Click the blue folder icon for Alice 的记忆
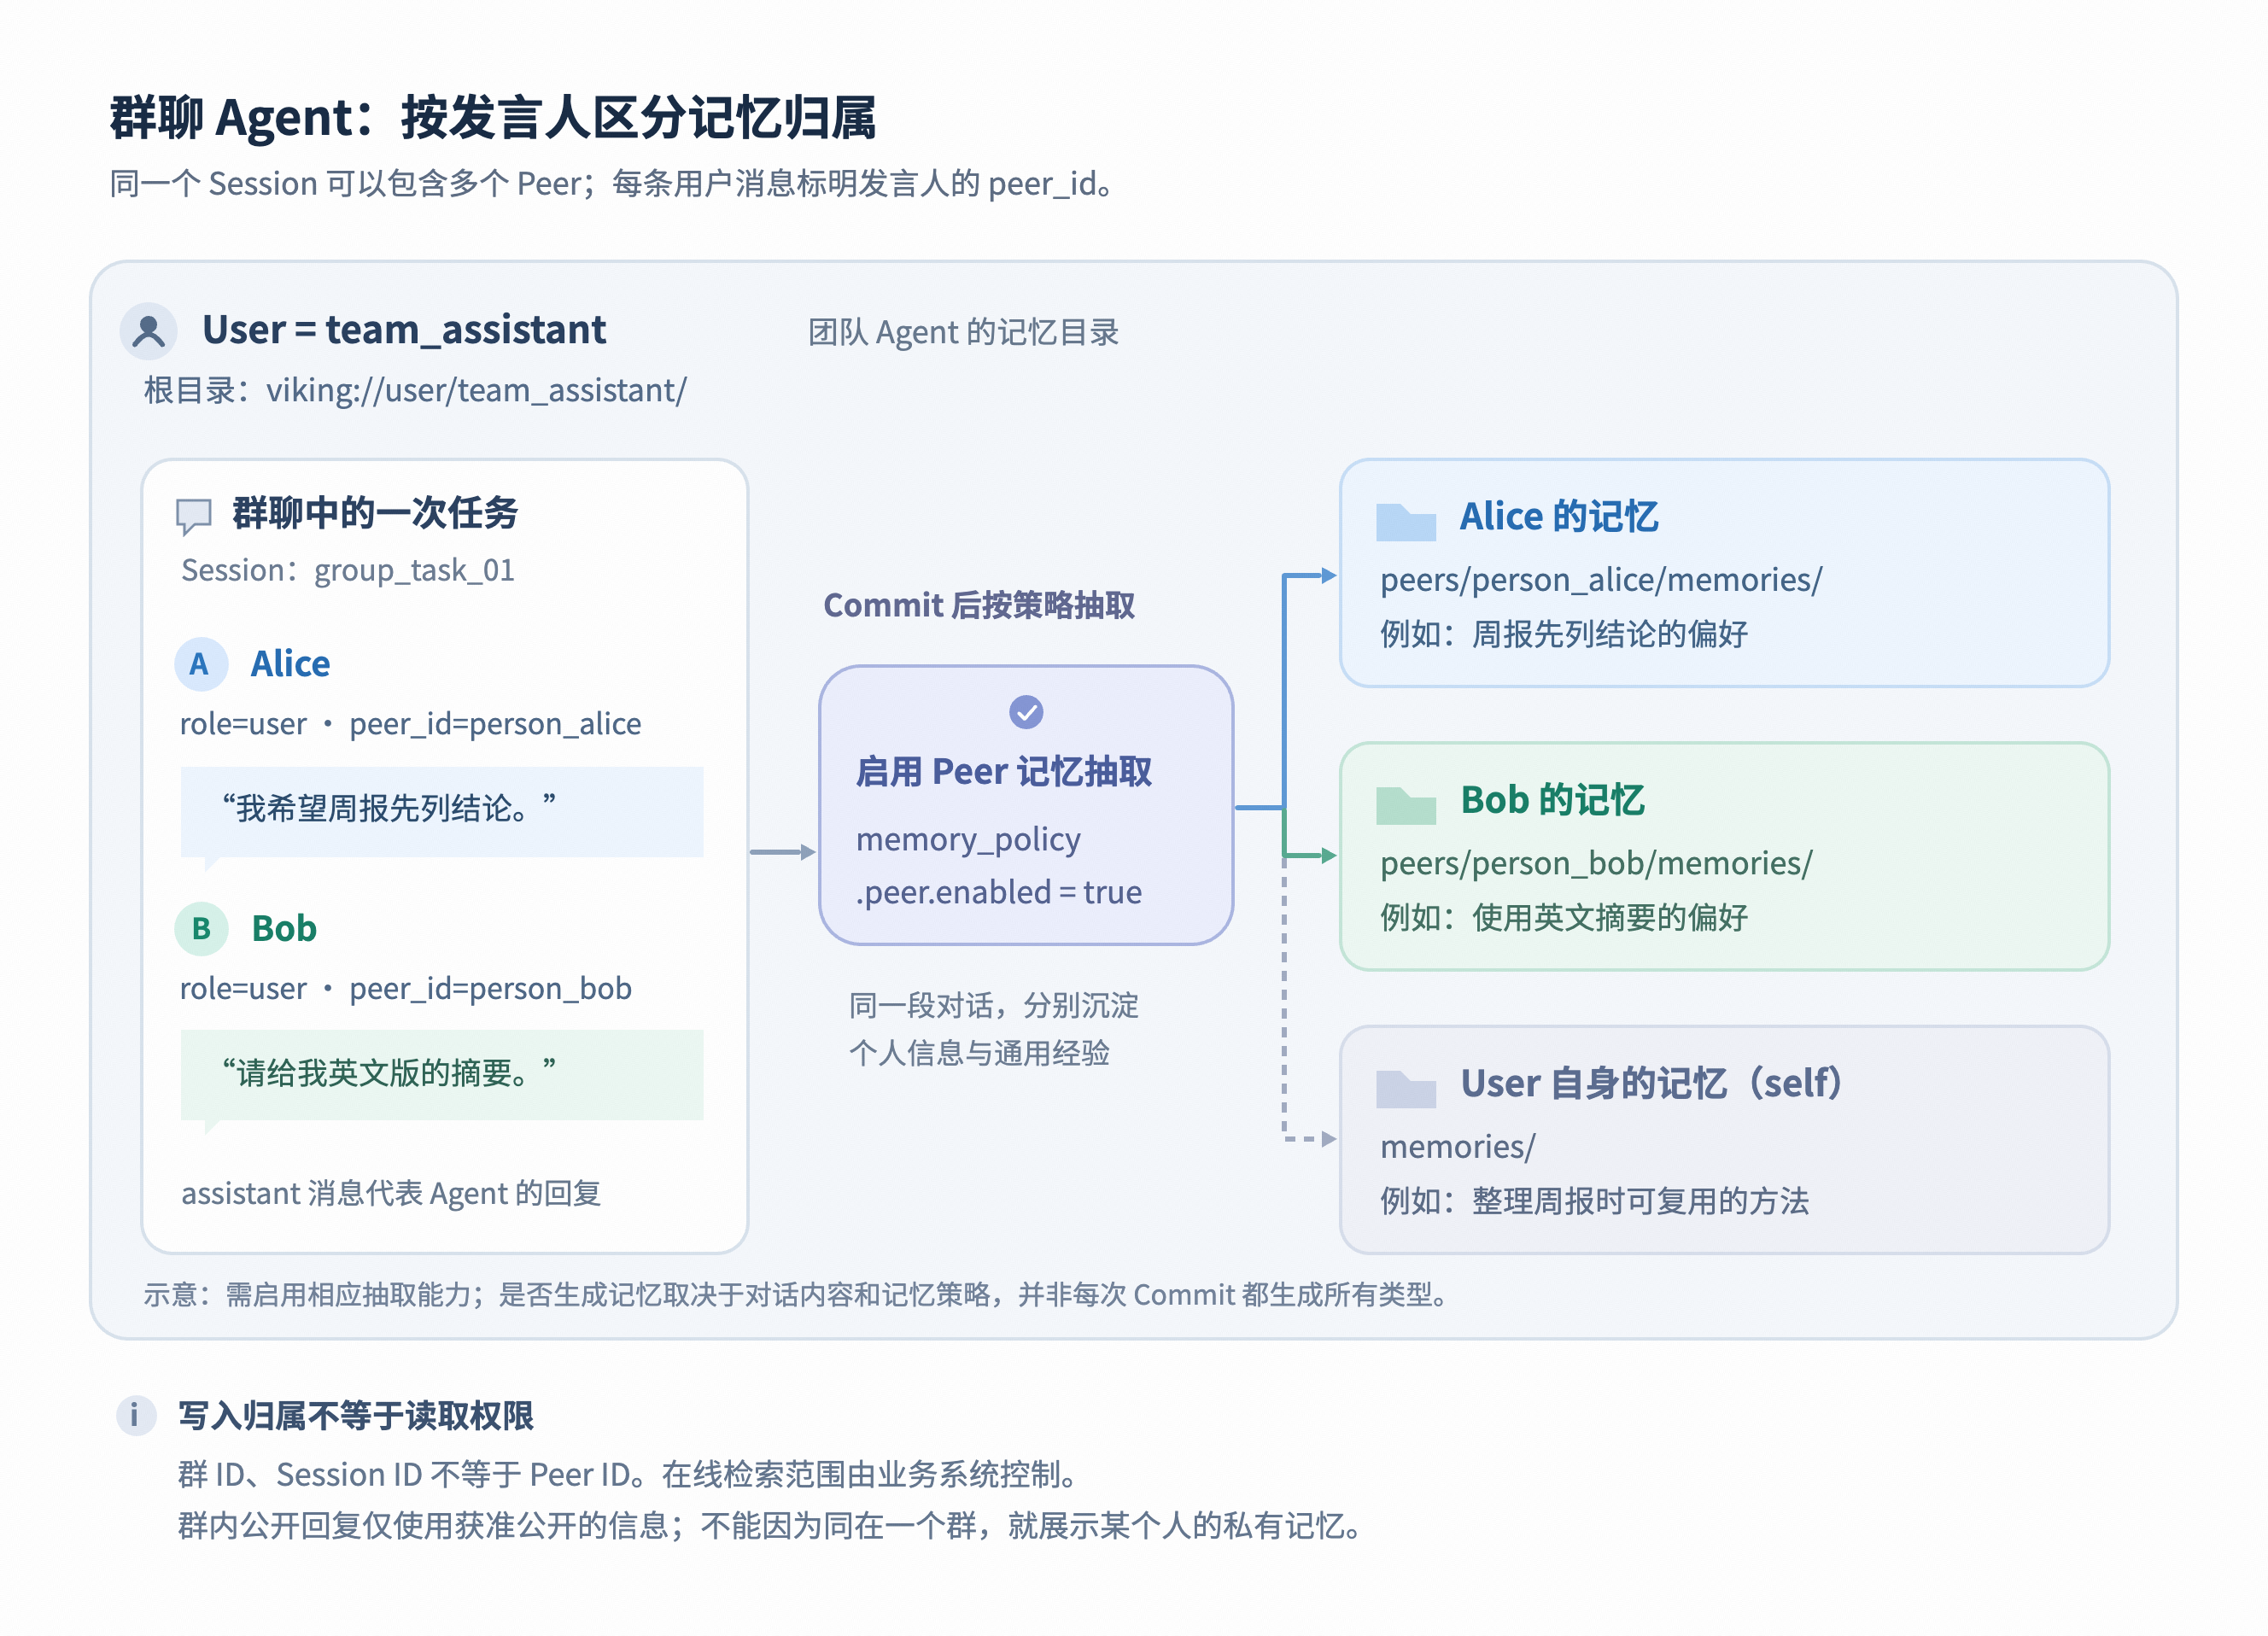The width and height of the screenshot is (2268, 1636). [x=1406, y=521]
